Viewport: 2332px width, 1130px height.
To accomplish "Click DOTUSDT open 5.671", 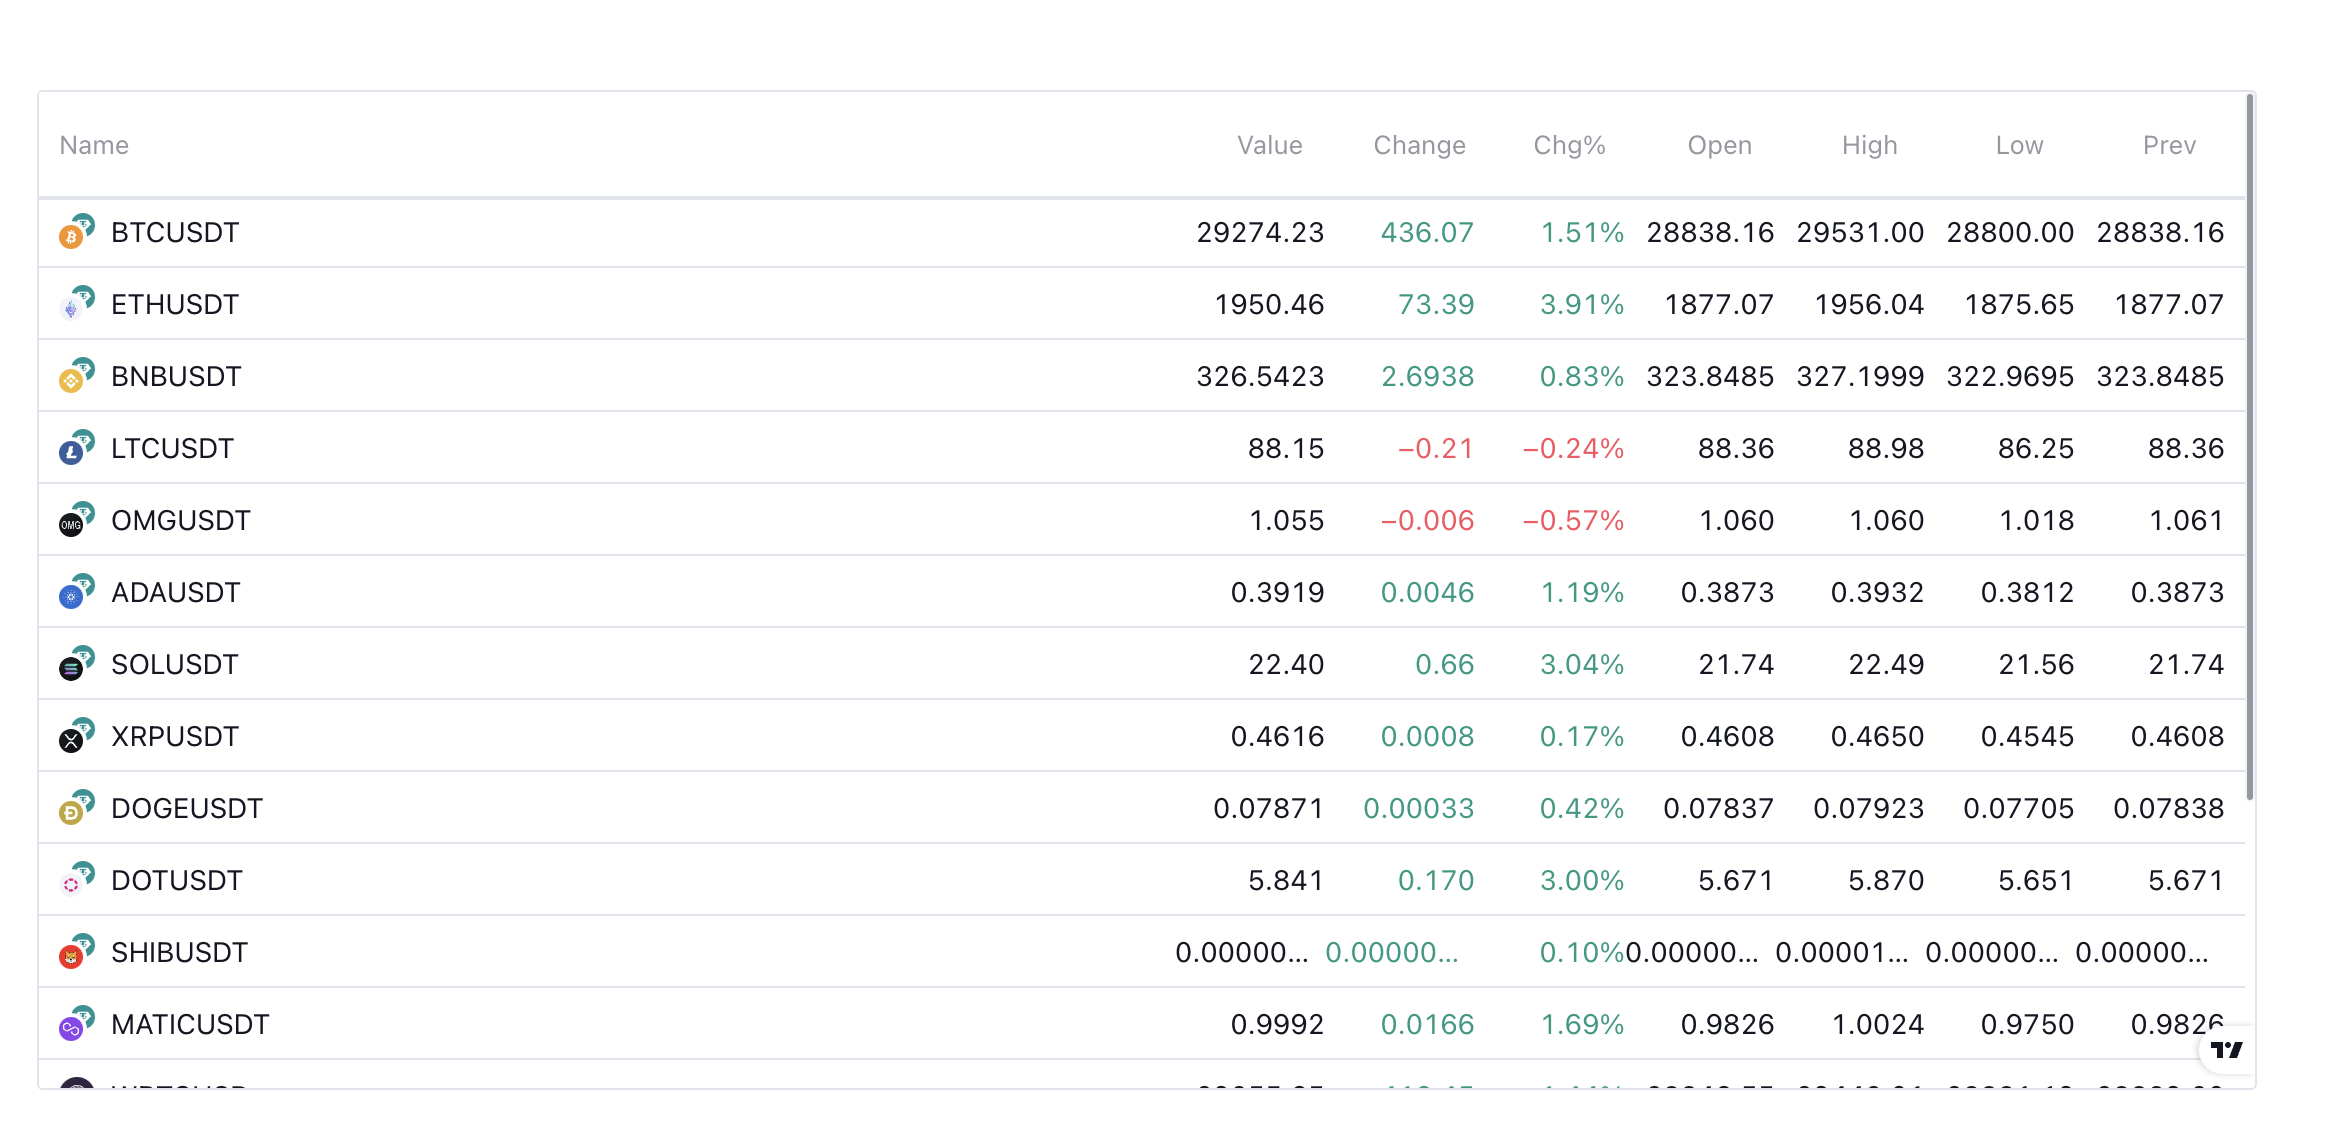I will pyautogui.click(x=1736, y=880).
